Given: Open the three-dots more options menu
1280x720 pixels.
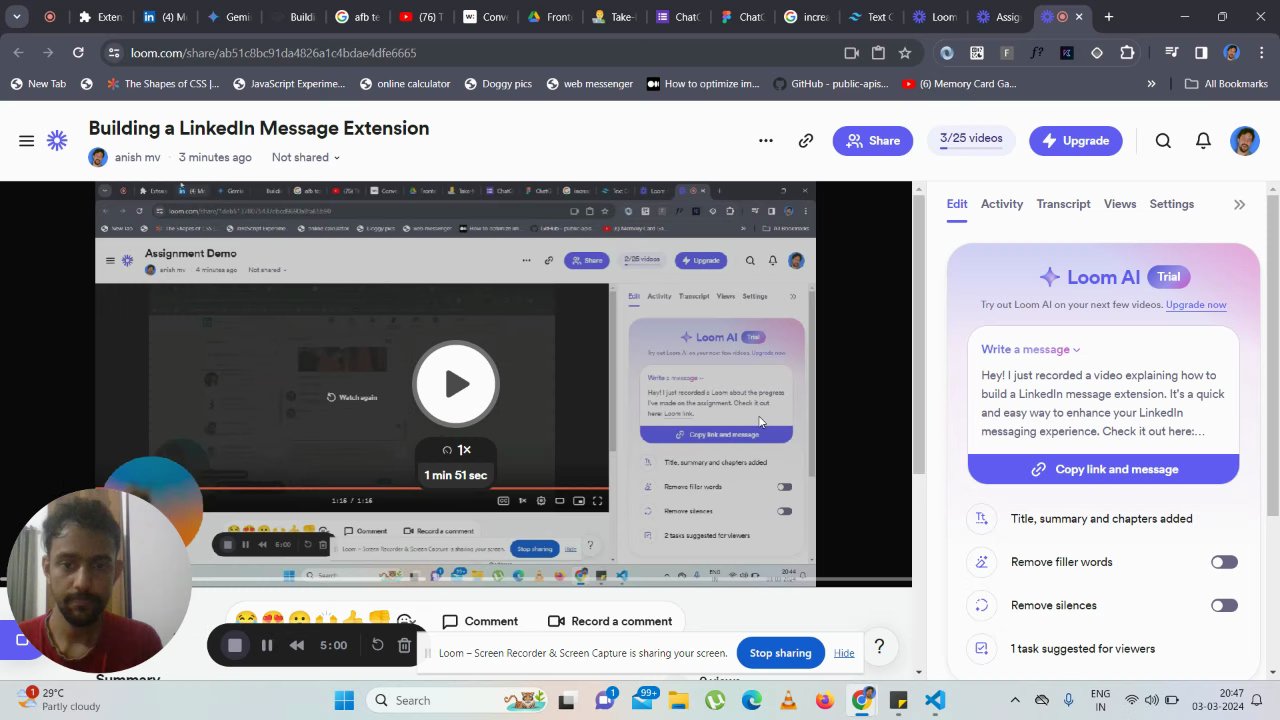Looking at the screenshot, I should [766, 141].
